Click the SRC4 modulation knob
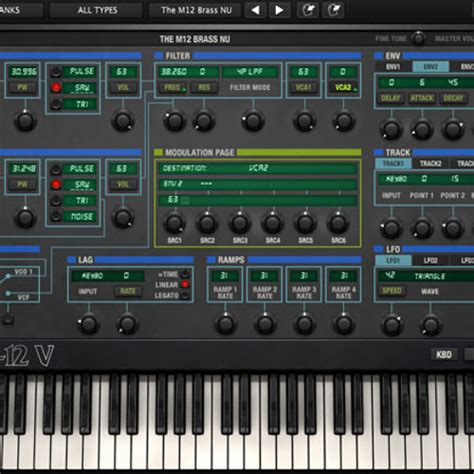This screenshot has width=474, height=474. coord(272,223)
